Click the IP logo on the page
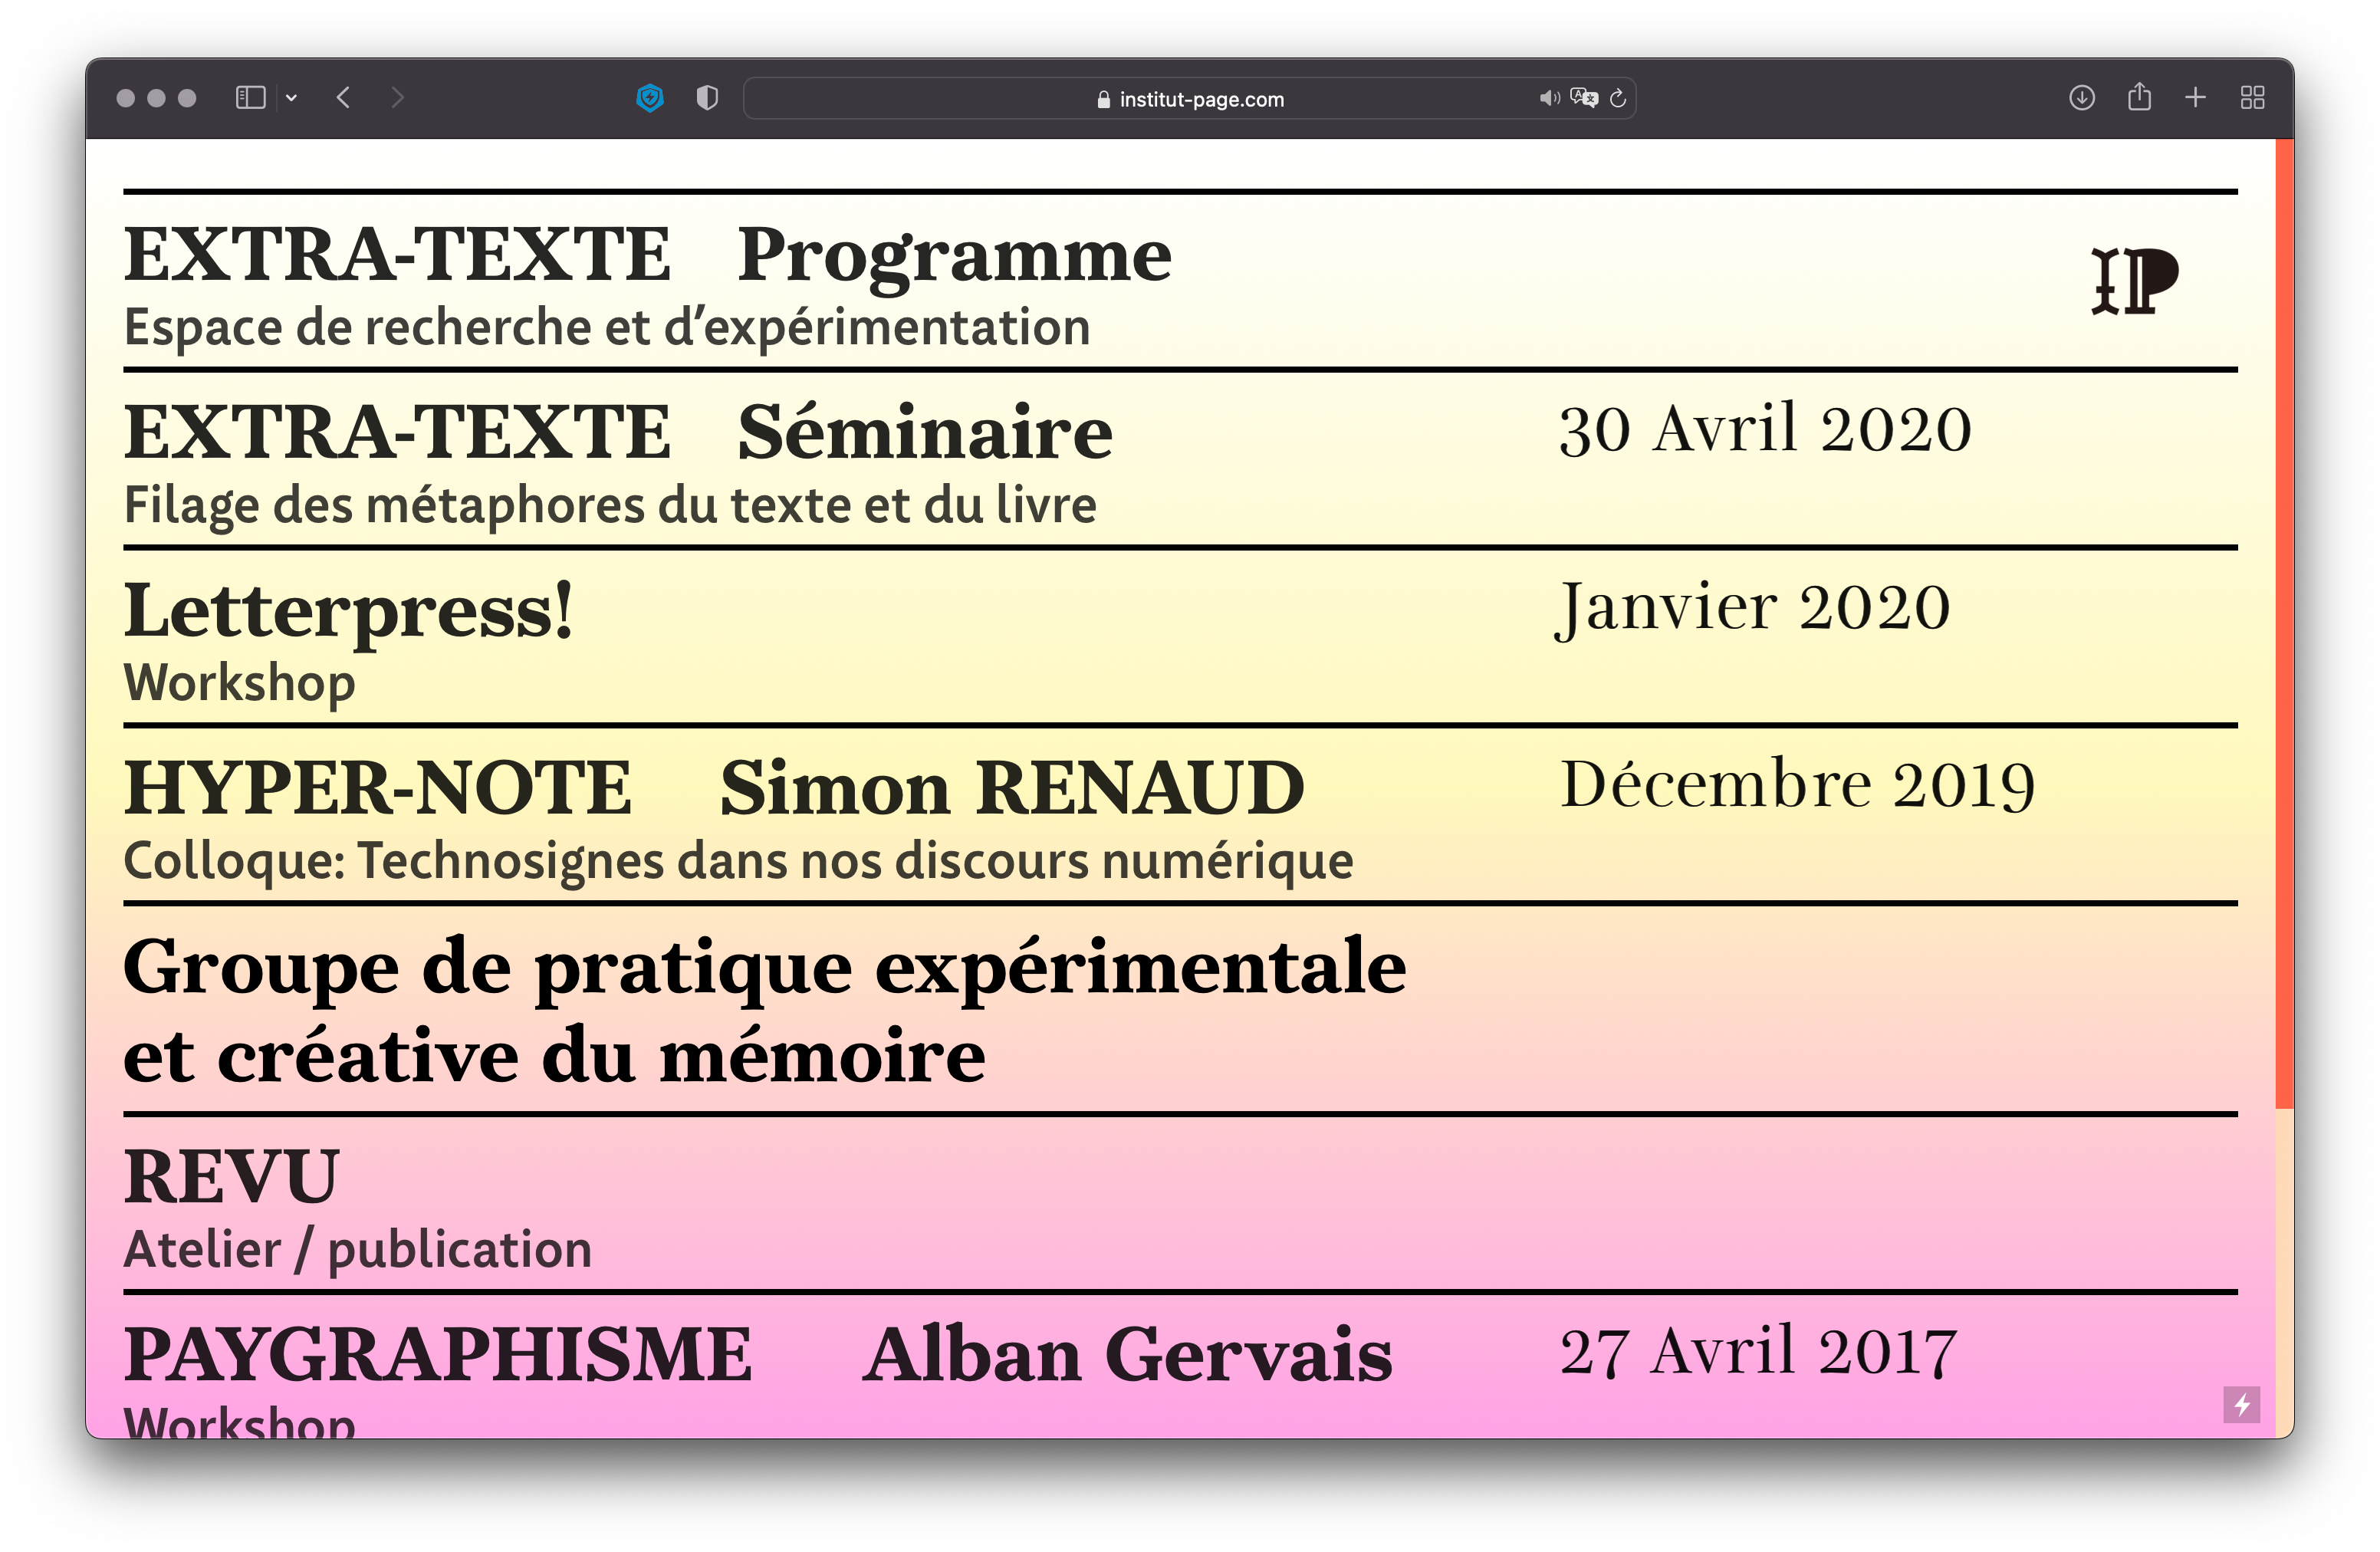Viewport: 2380px width, 1552px height. (x=2134, y=281)
